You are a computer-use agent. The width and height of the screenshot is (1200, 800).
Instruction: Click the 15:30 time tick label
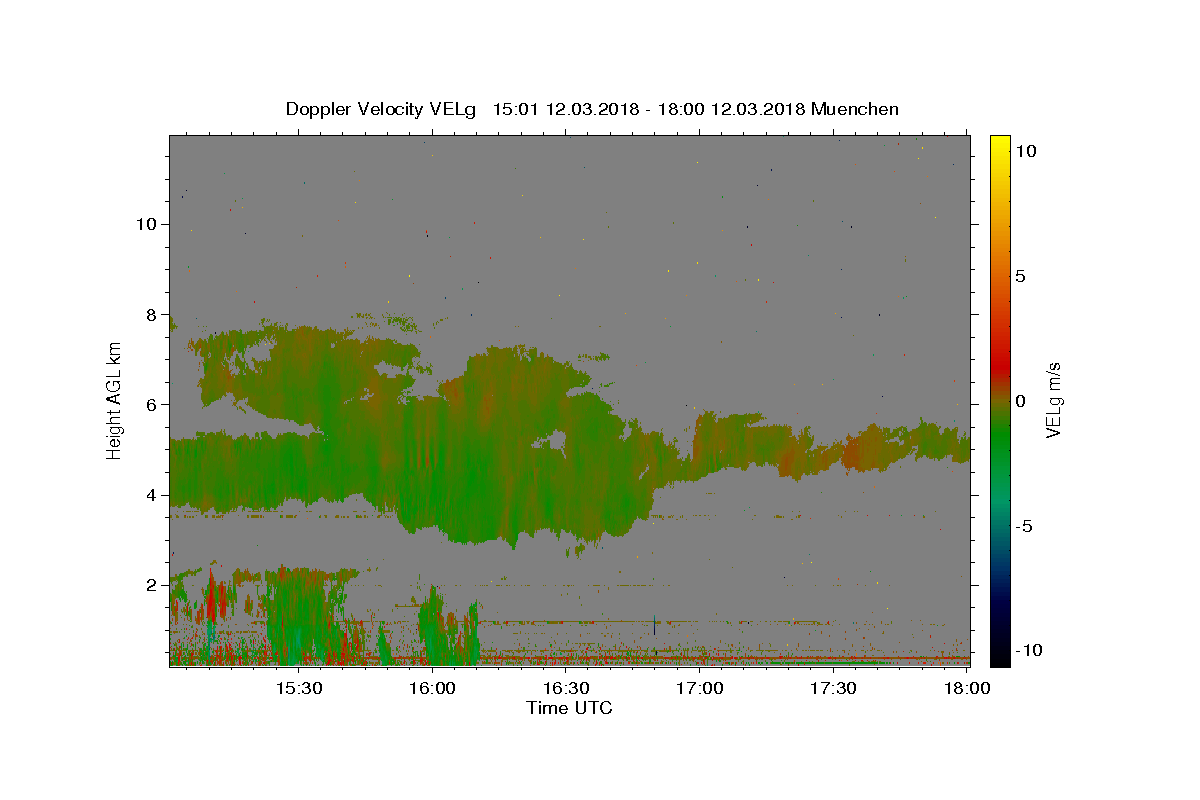298,688
